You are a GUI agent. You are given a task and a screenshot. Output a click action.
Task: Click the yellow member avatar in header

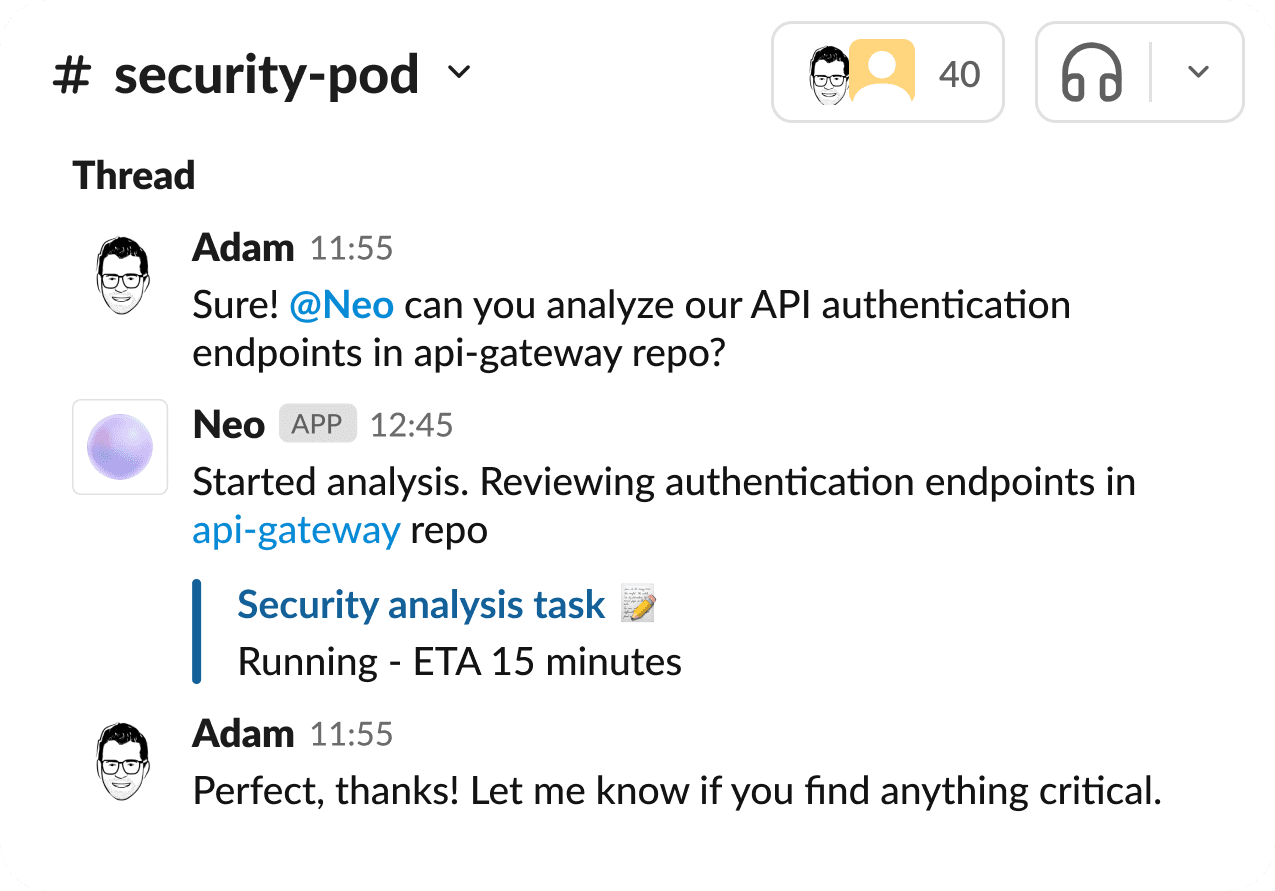pos(882,71)
